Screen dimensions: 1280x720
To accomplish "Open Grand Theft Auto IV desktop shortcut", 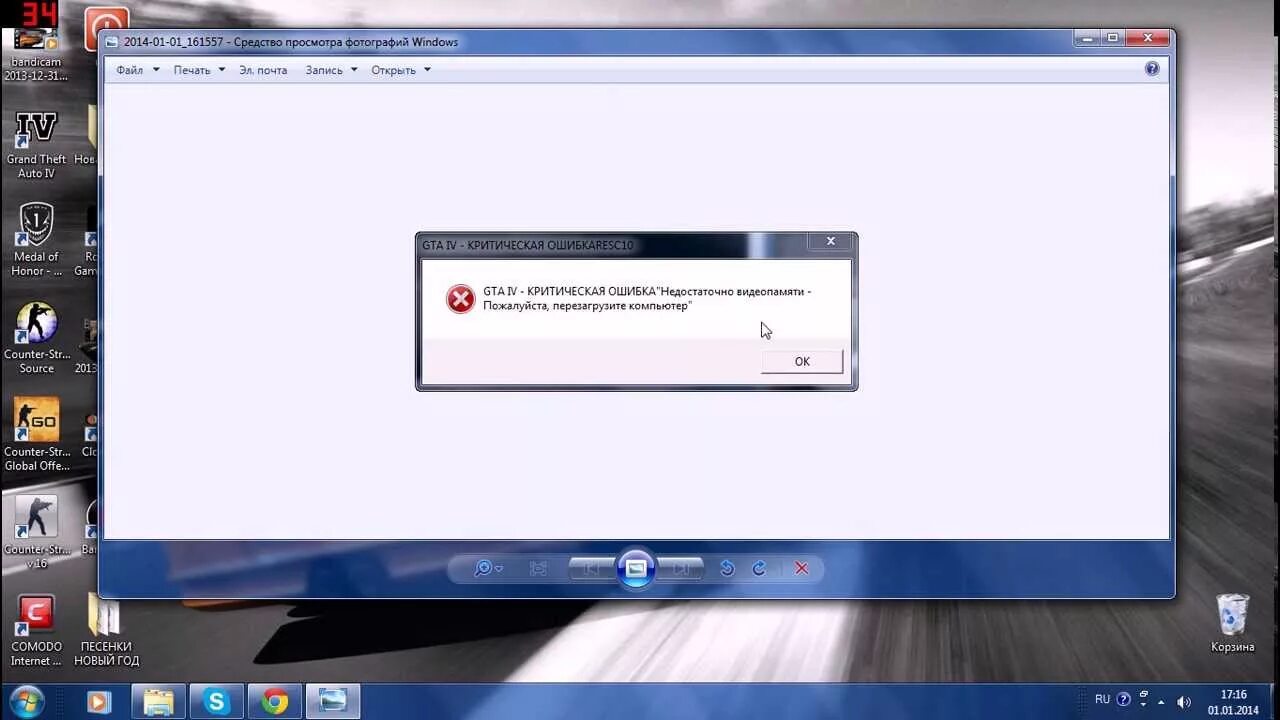I will 36,144.
